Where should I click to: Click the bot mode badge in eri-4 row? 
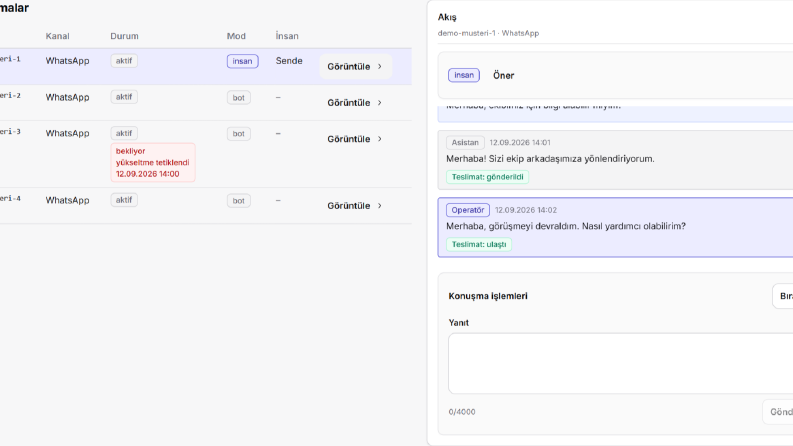pos(239,201)
